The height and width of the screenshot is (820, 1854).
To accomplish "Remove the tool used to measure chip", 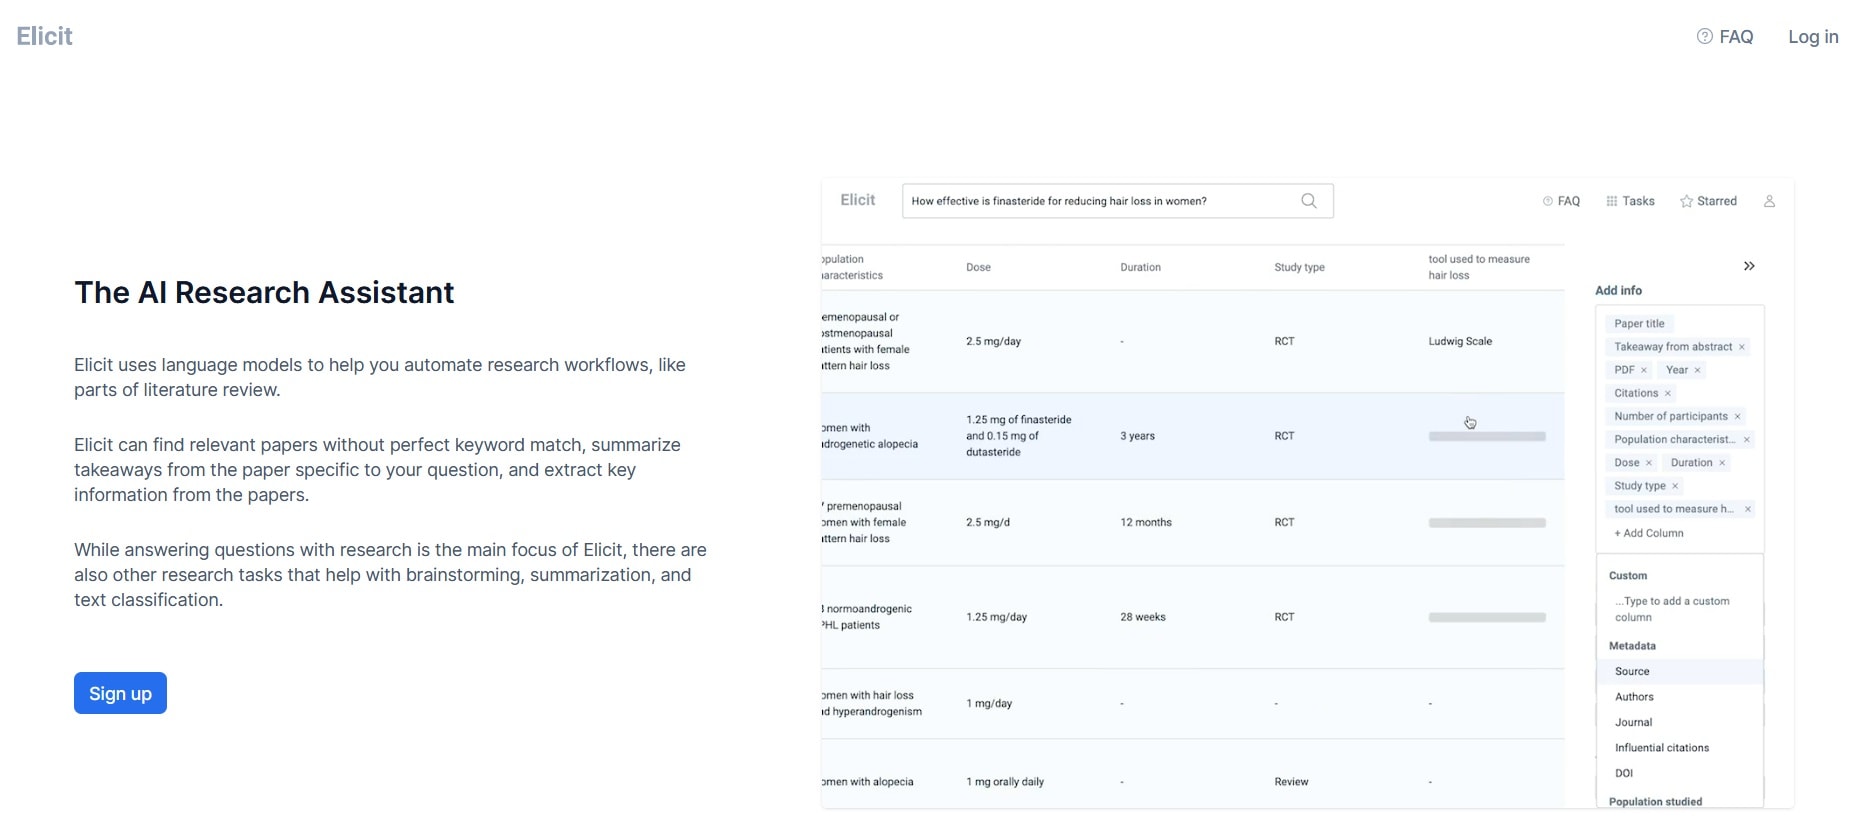I will tap(1748, 509).
